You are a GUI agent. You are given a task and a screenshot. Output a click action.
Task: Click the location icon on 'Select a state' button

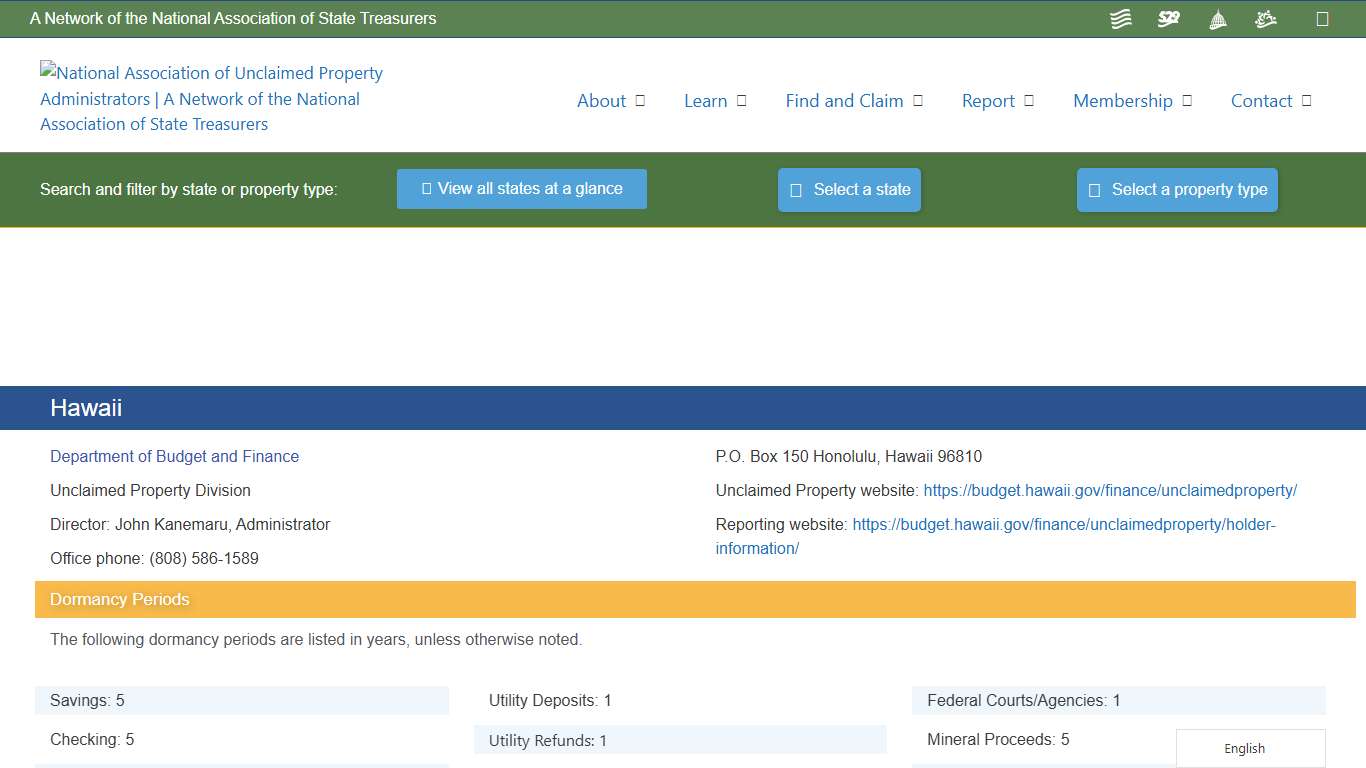pos(795,189)
